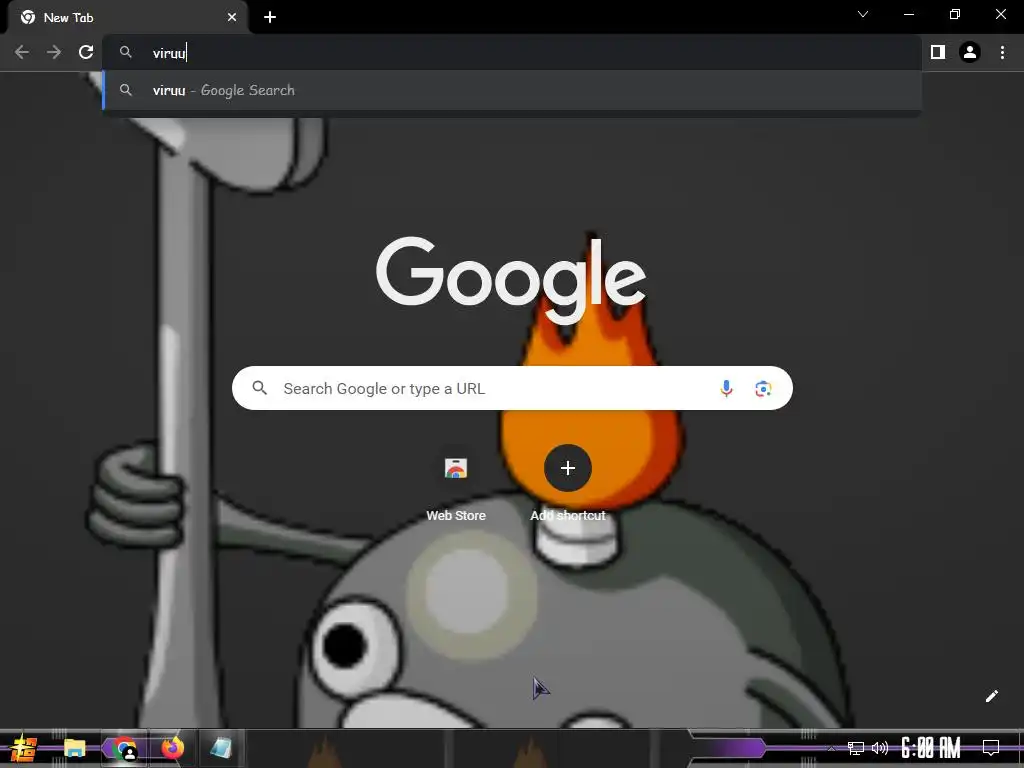Search by image with Google Lens icon
The height and width of the screenshot is (768, 1024).
coord(763,389)
